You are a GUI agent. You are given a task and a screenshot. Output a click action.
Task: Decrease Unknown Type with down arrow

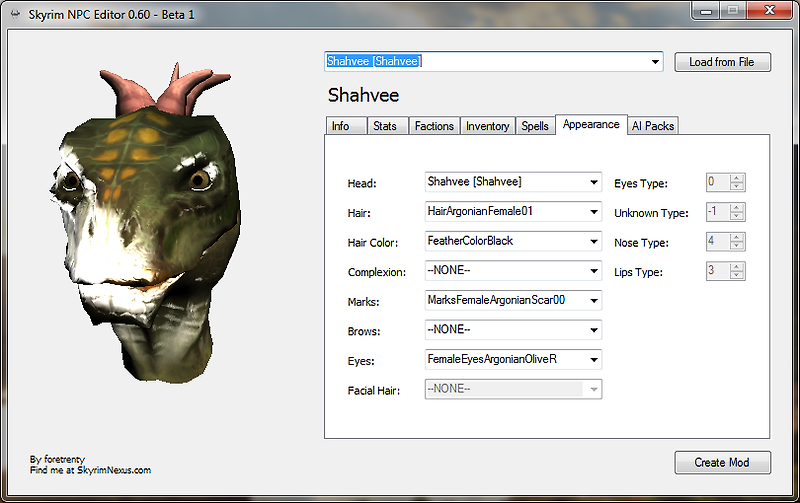click(x=737, y=216)
